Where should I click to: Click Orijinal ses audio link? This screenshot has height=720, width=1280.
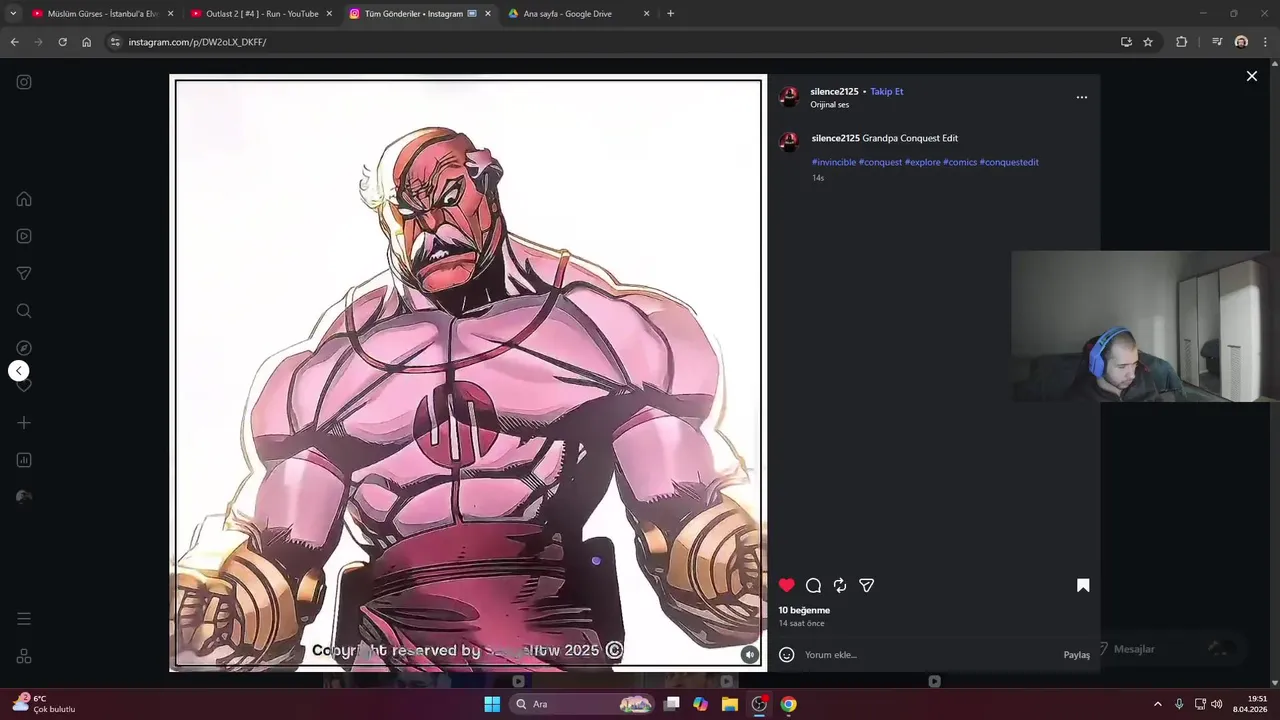[x=829, y=105]
